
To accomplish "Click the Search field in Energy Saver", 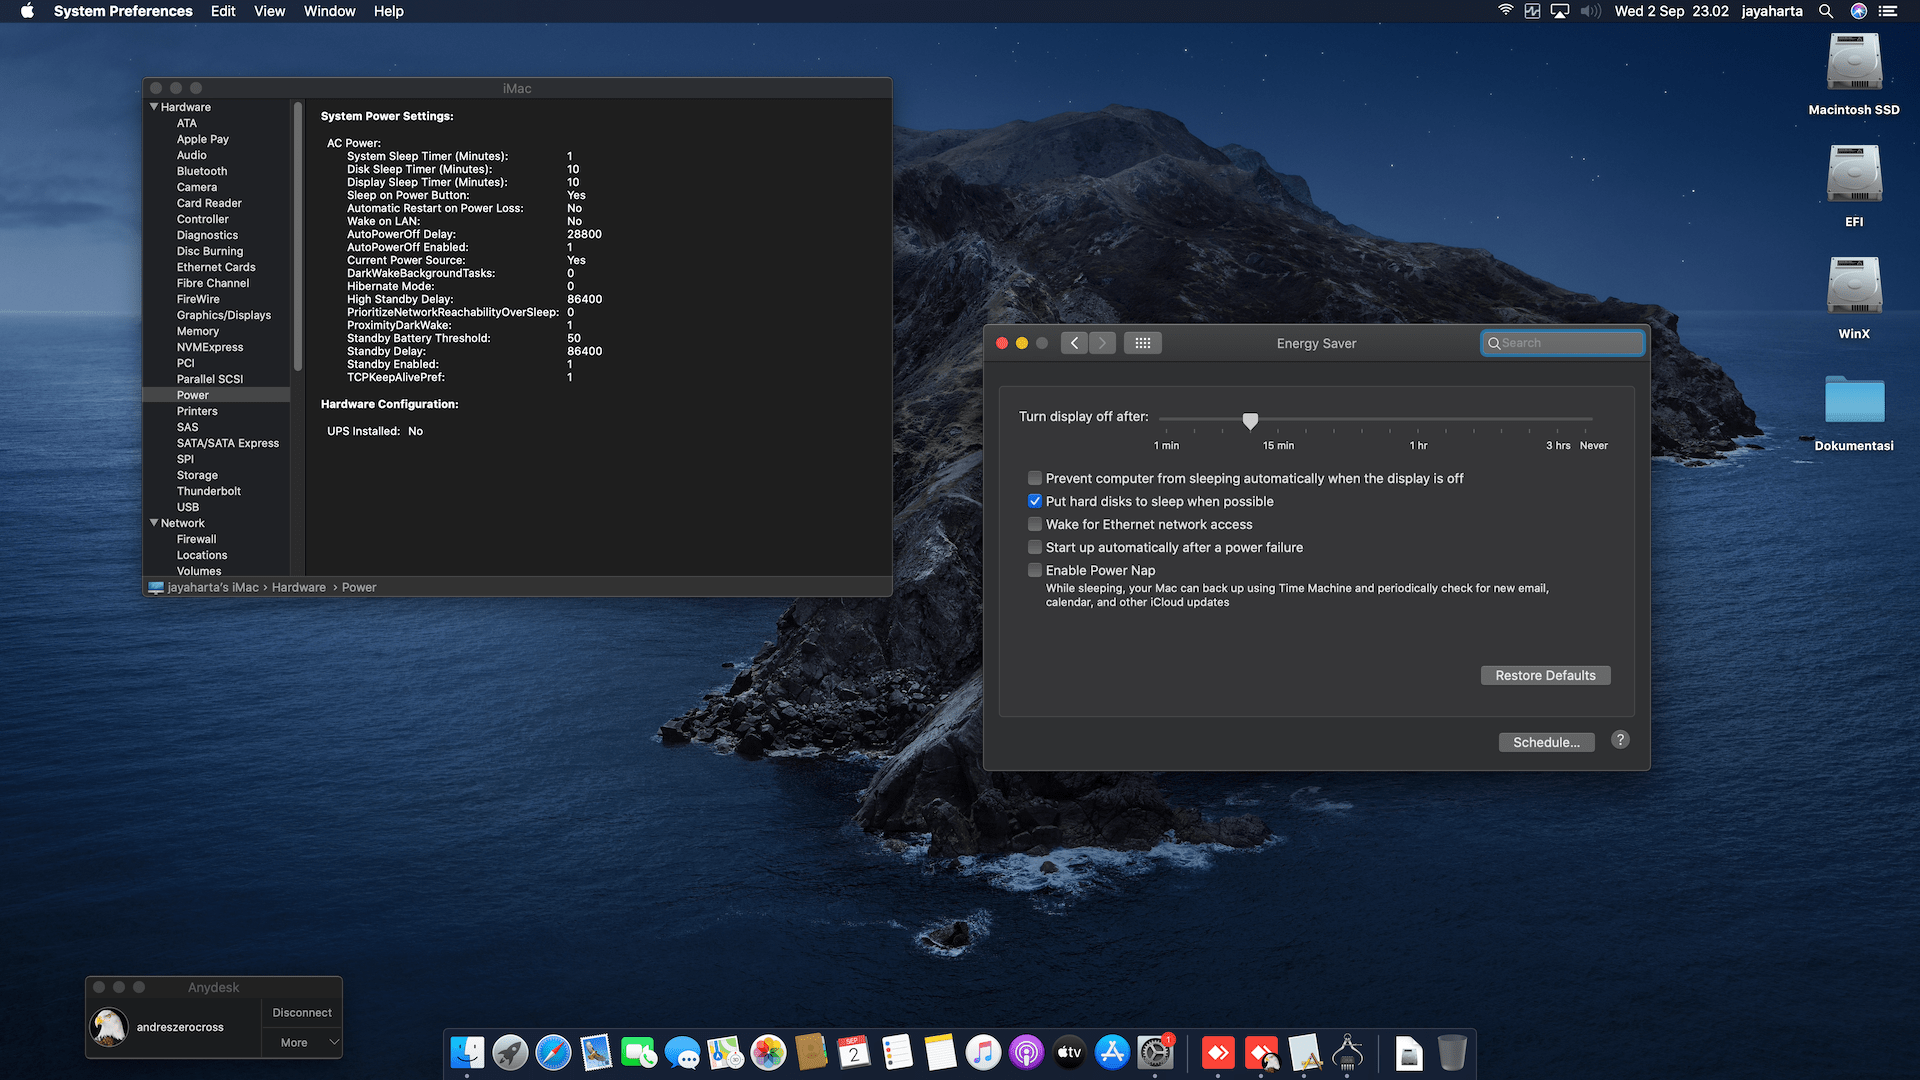I will (x=1562, y=342).
